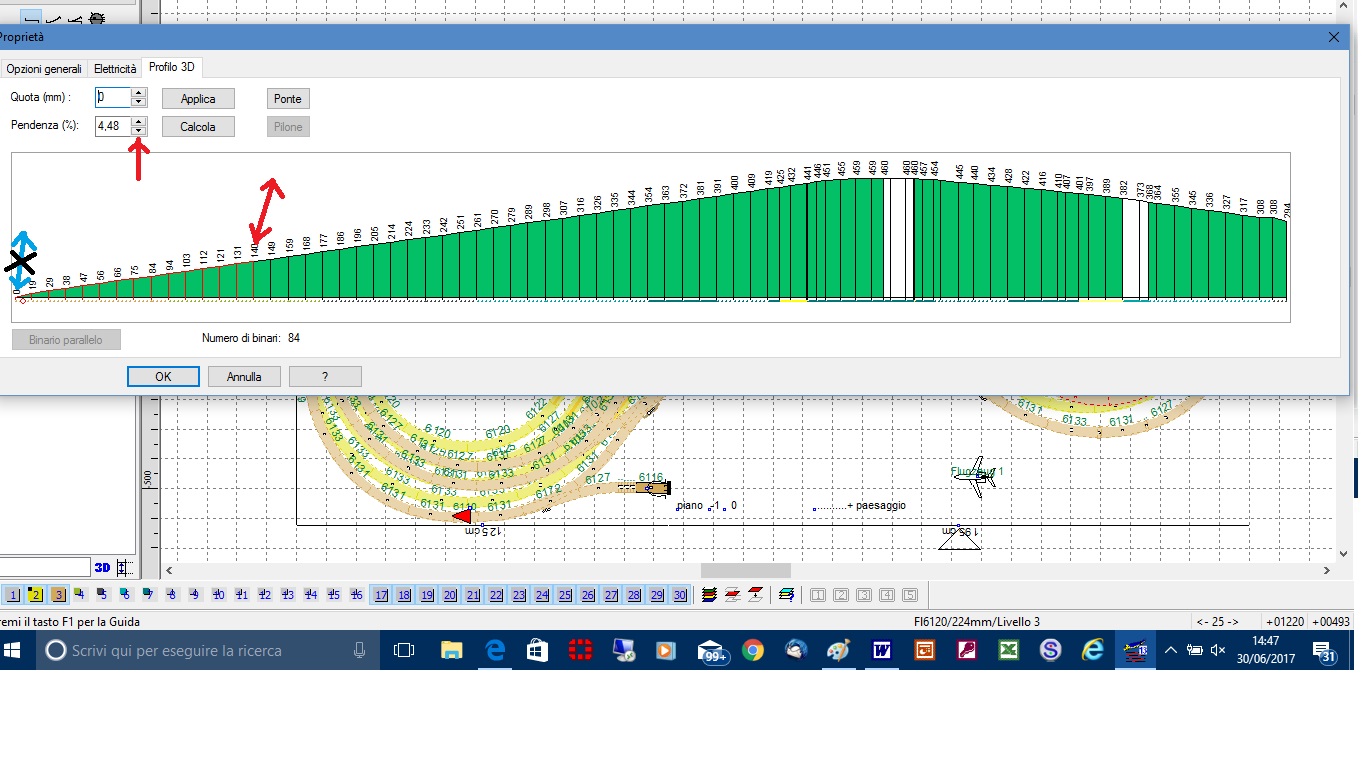This screenshot has height=768, width=1366.
Task: Click the disabled view 1 icon
Action: pos(818,595)
